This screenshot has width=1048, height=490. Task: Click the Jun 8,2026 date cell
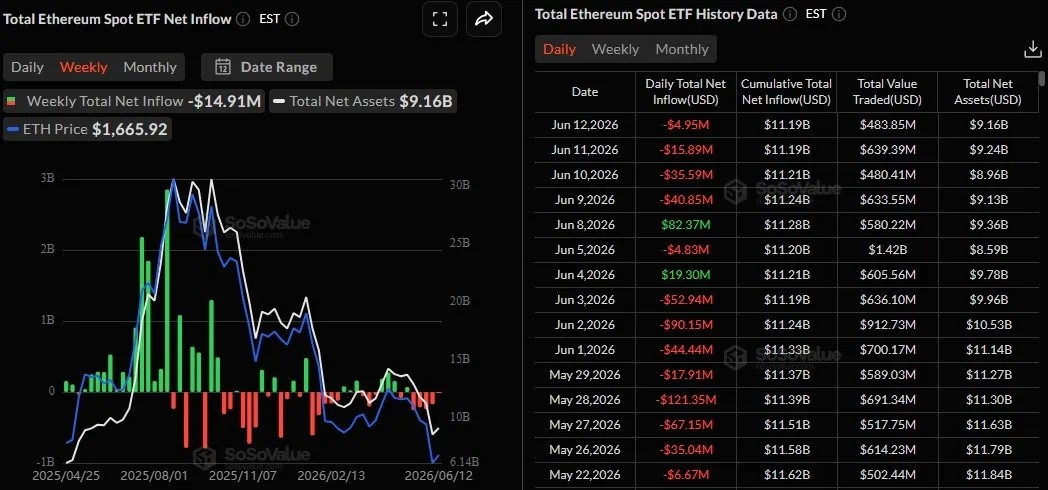[585, 225]
